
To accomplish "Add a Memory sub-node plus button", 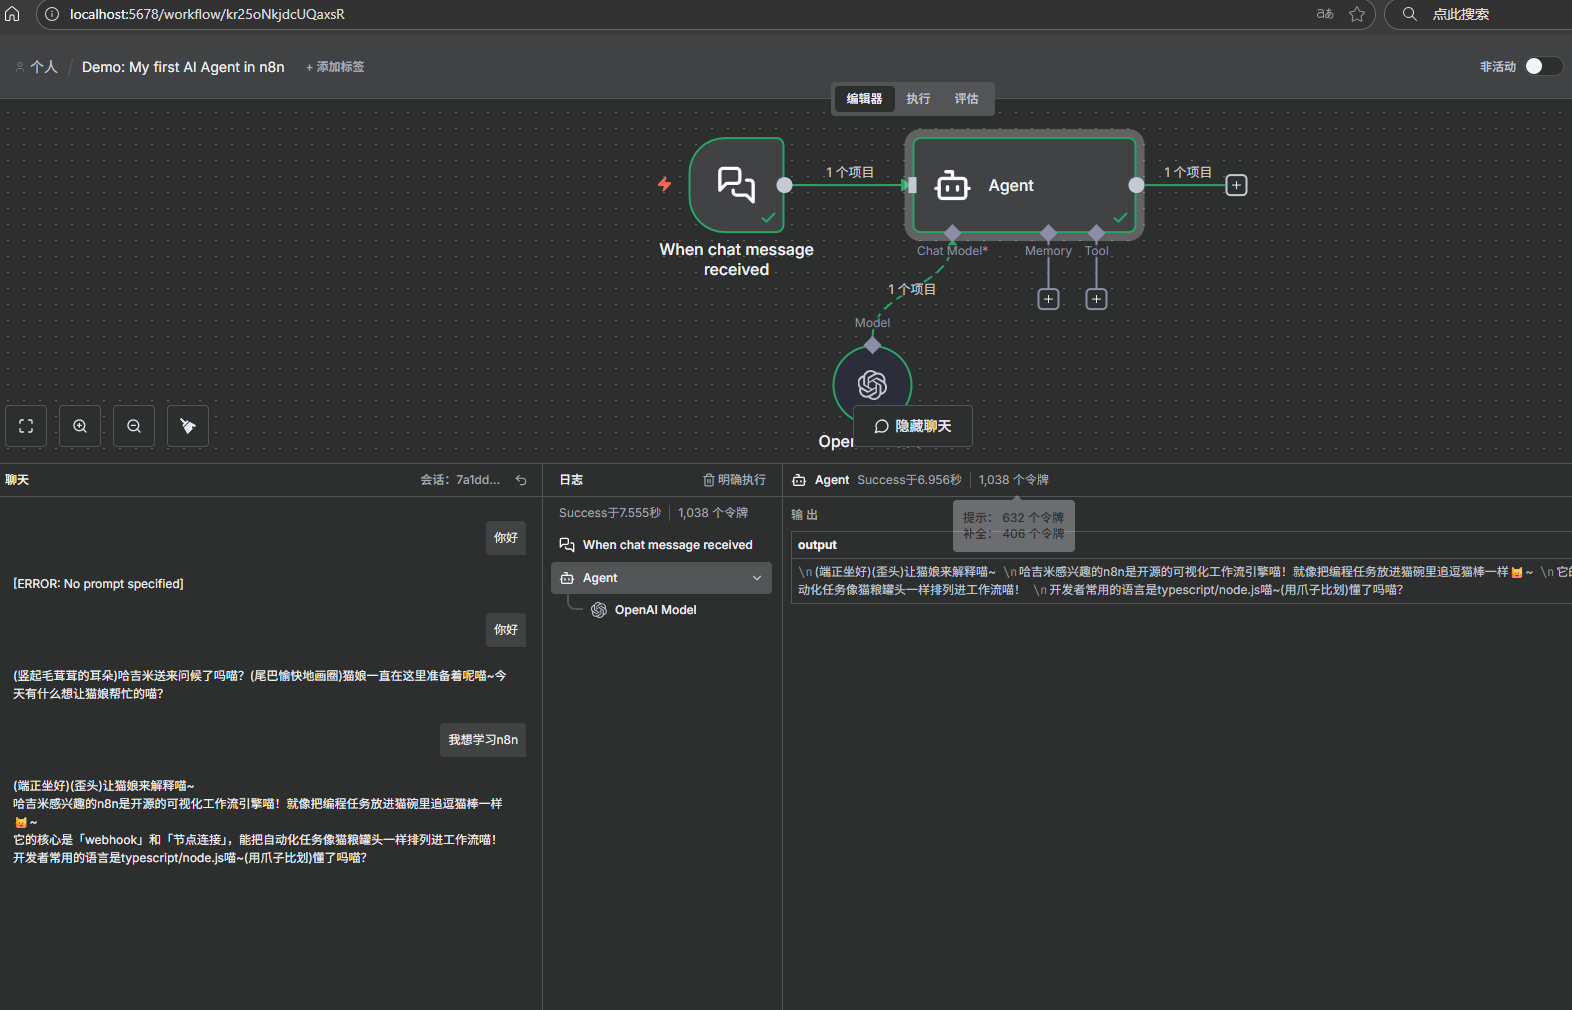I will click(x=1048, y=299).
